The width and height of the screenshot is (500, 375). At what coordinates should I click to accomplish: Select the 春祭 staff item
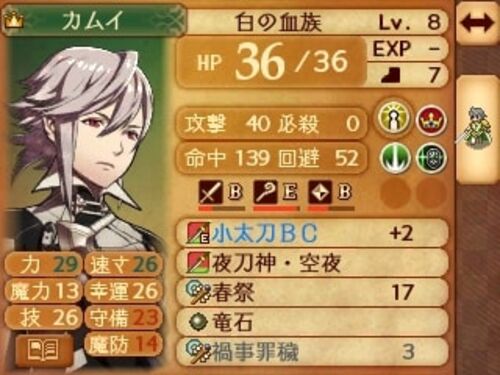[x=312, y=292]
